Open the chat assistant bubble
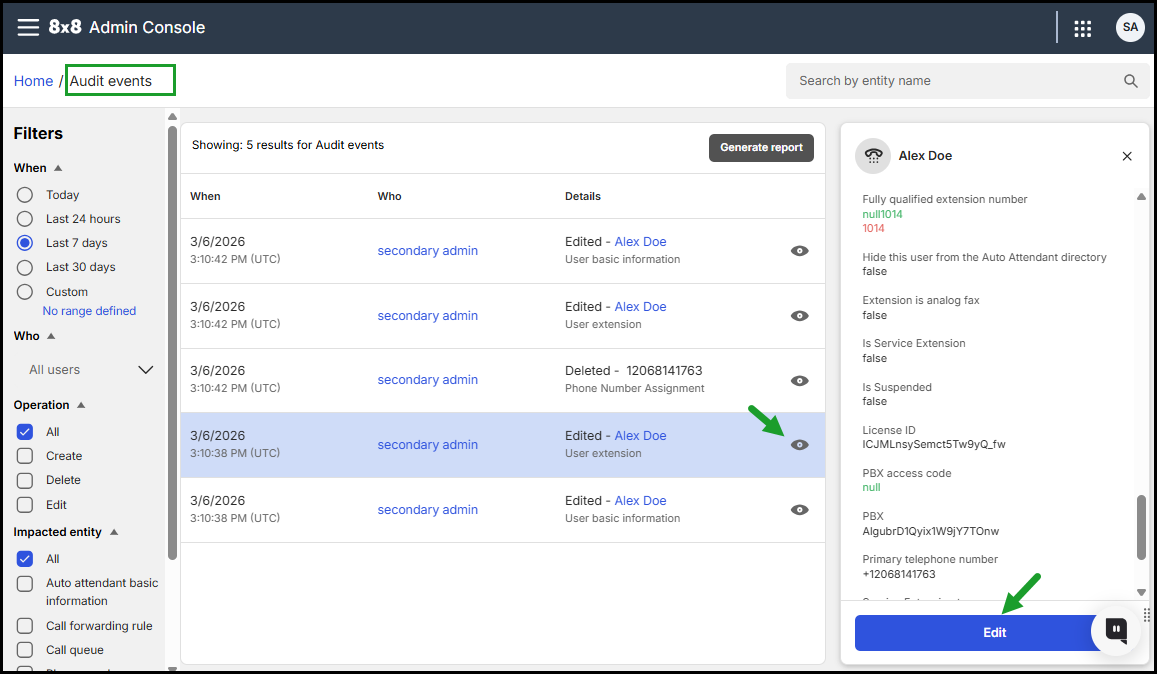The image size is (1157, 674). (x=1117, y=630)
